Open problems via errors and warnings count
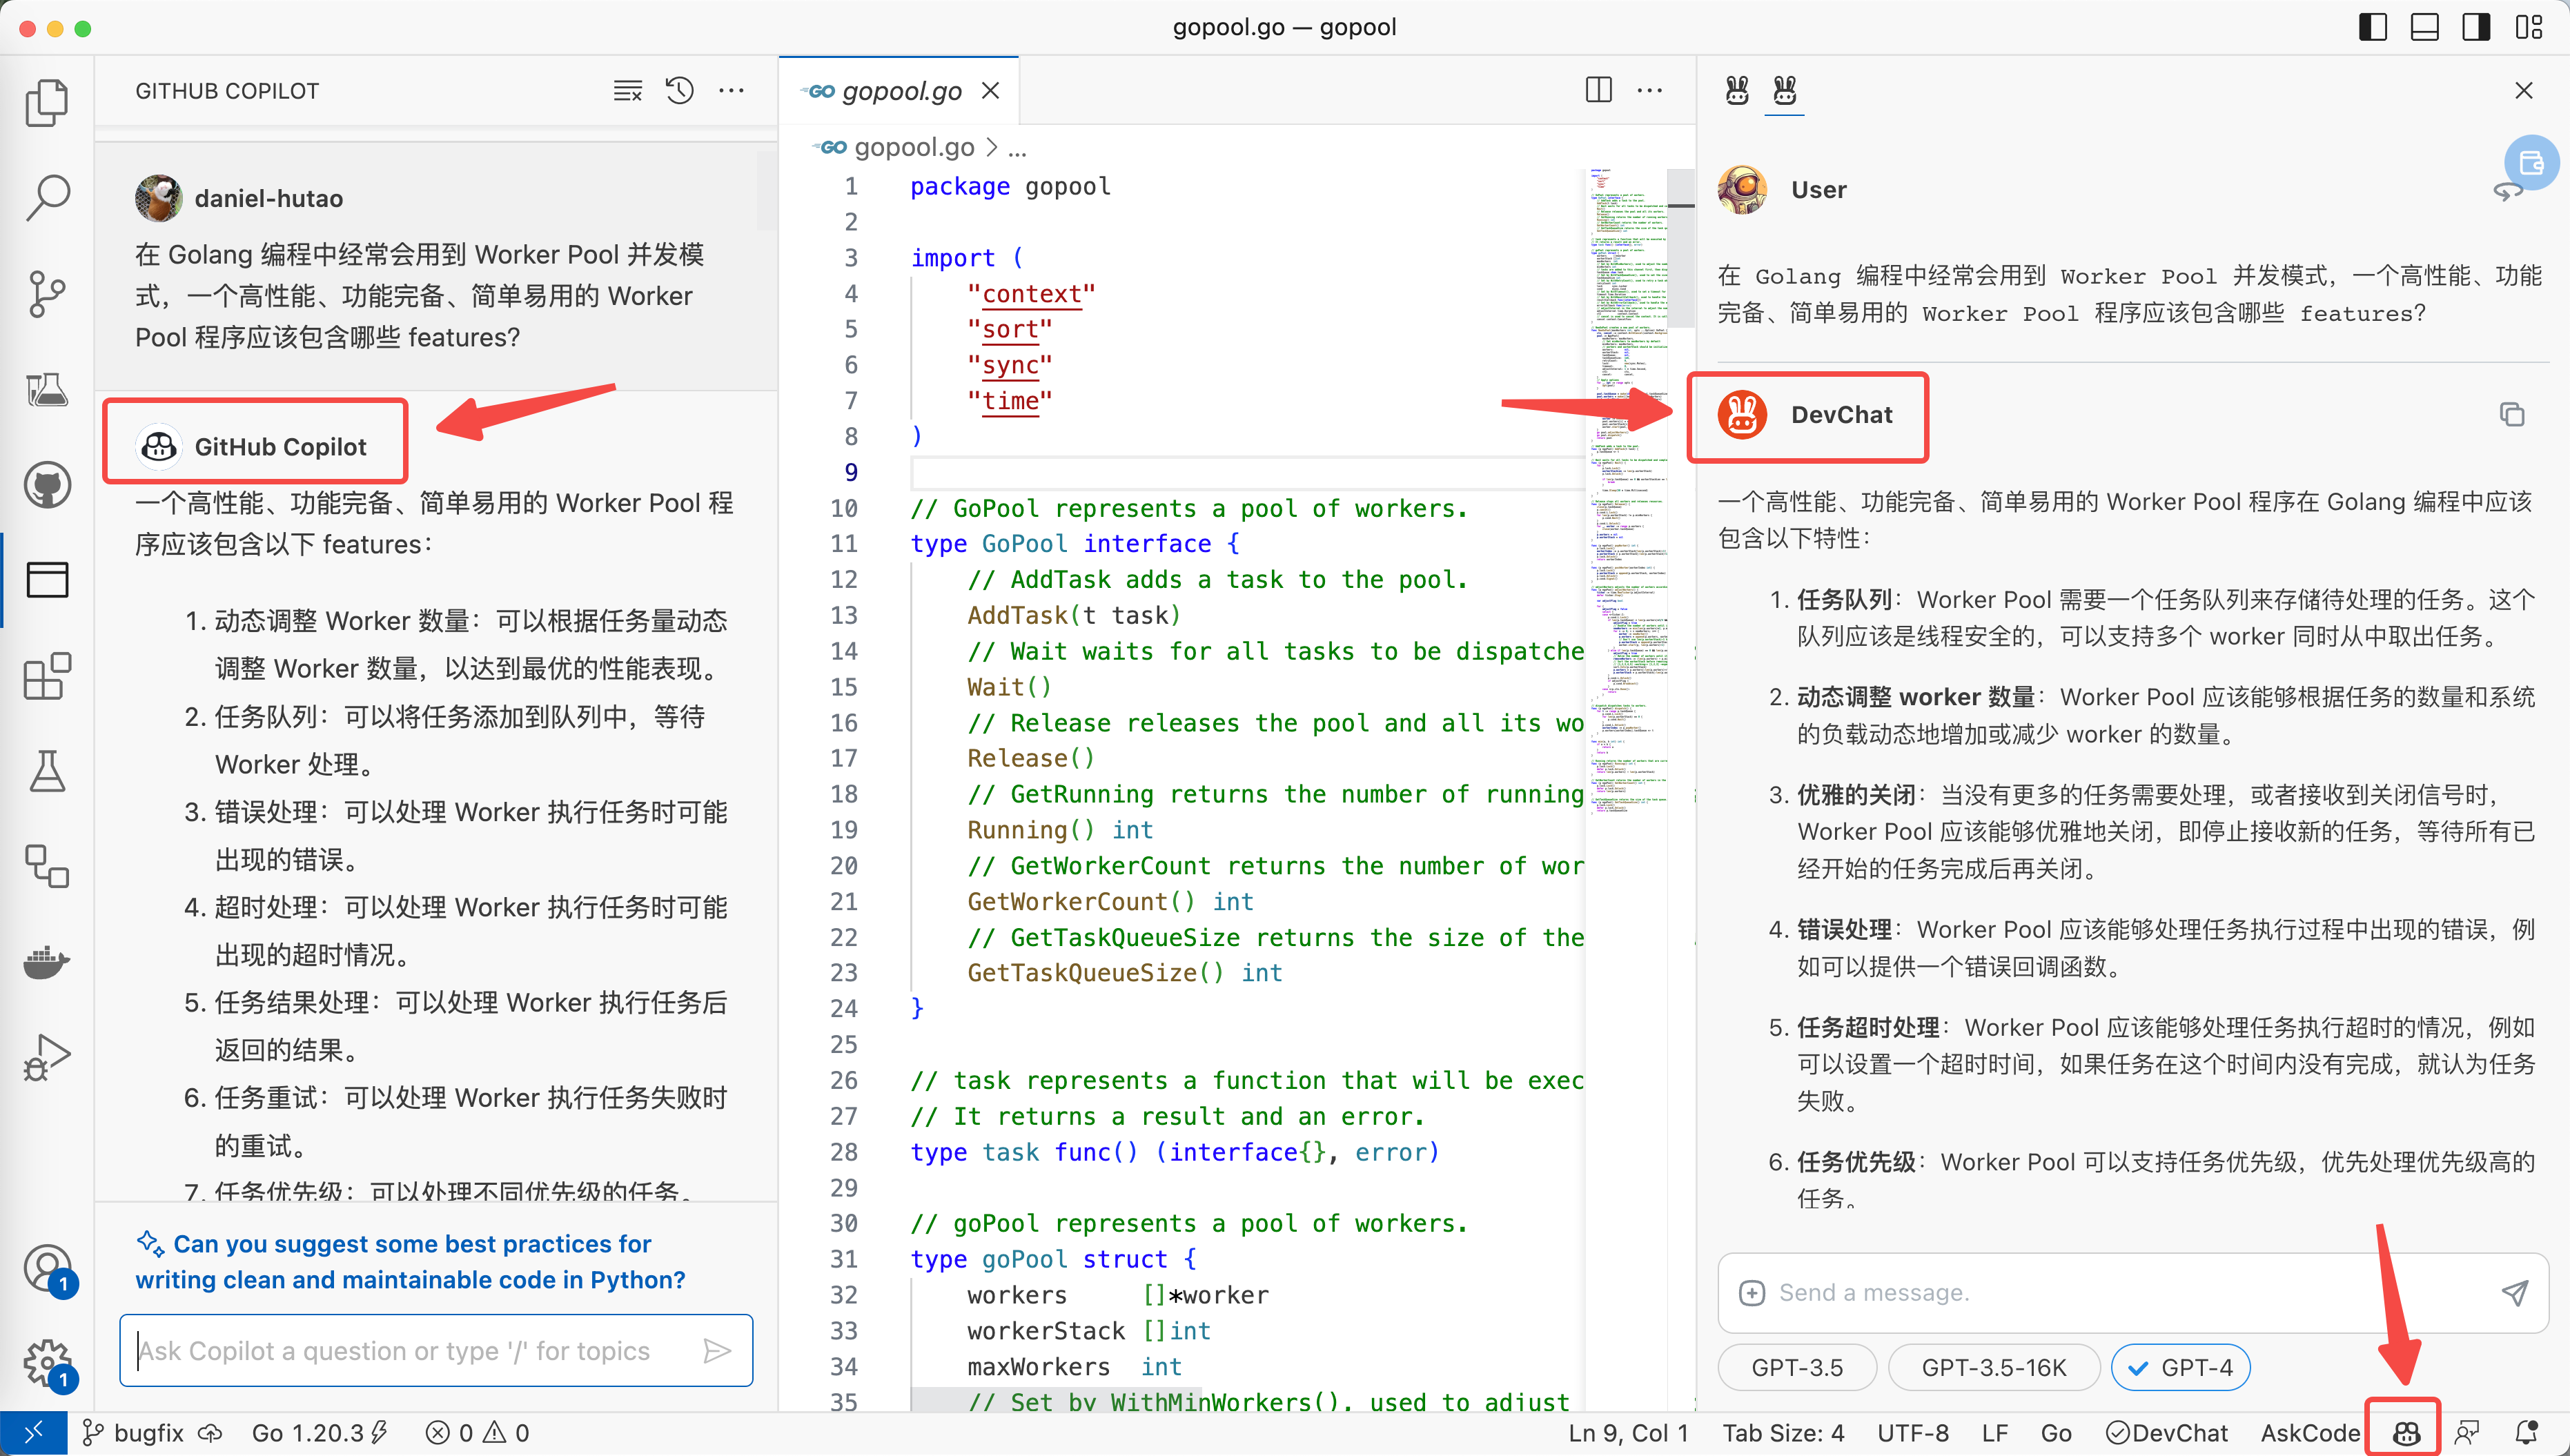 coord(477,1433)
